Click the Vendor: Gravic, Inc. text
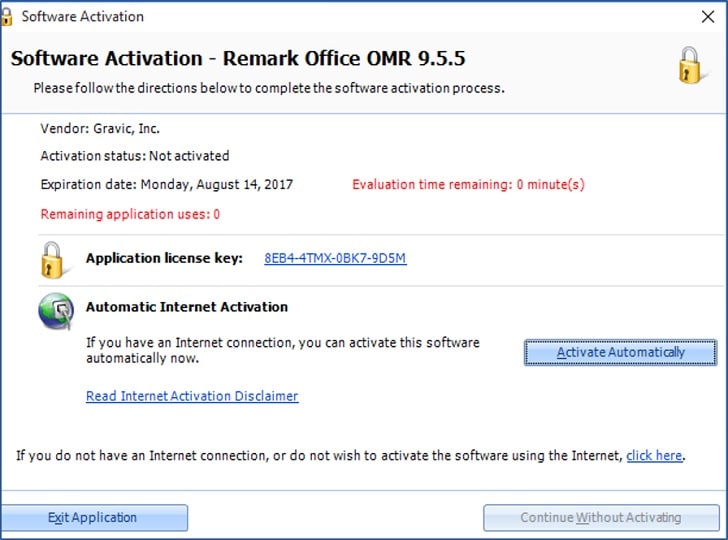Viewport: 728px width, 540px height. click(100, 129)
